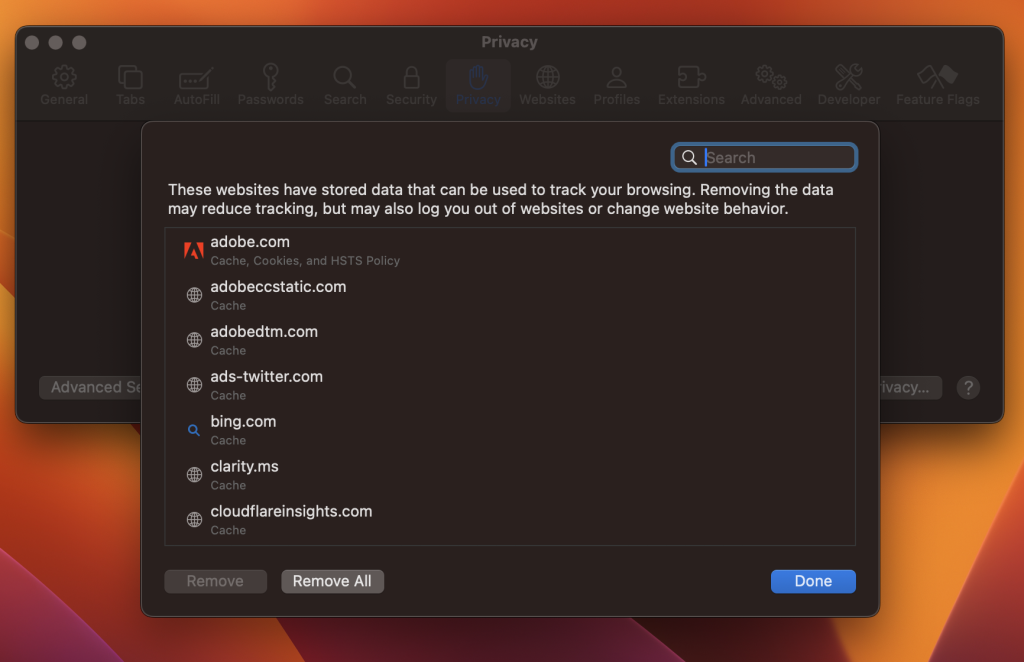Select the cloudflareinsights.com entry
This screenshot has width=1024, height=662.
coord(510,521)
